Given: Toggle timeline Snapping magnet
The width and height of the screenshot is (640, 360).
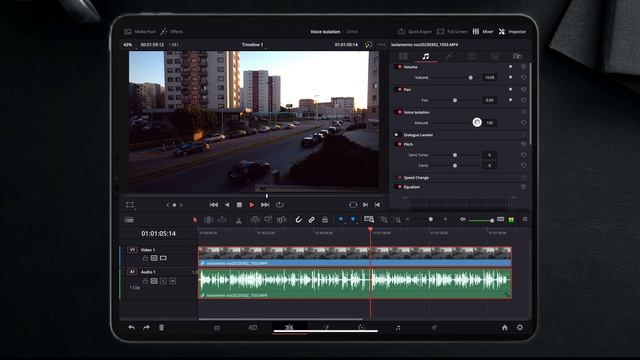Looking at the screenshot, I should pyautogui.click(x=298, y=220).
